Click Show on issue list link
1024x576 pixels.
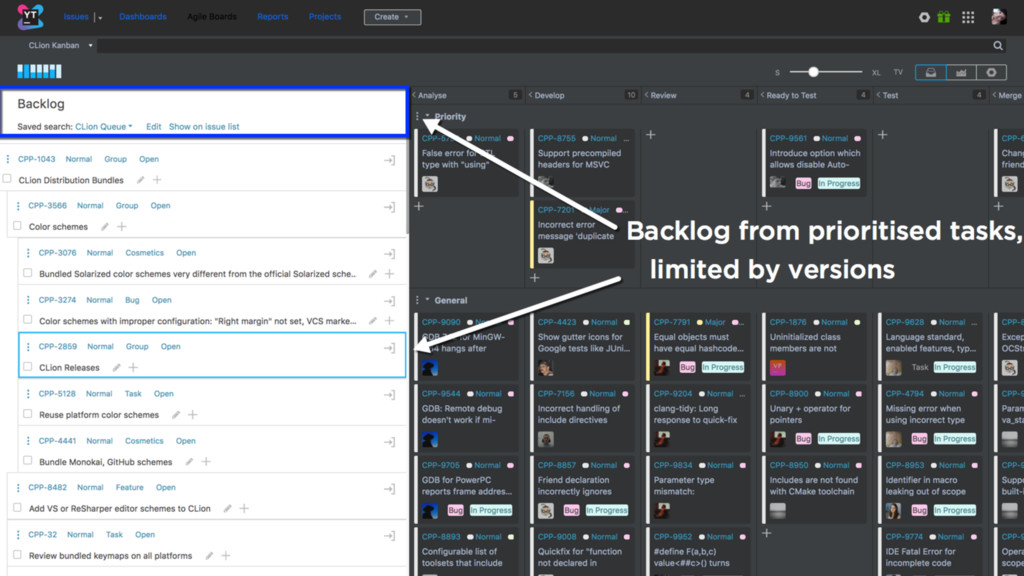coord(204,127)
